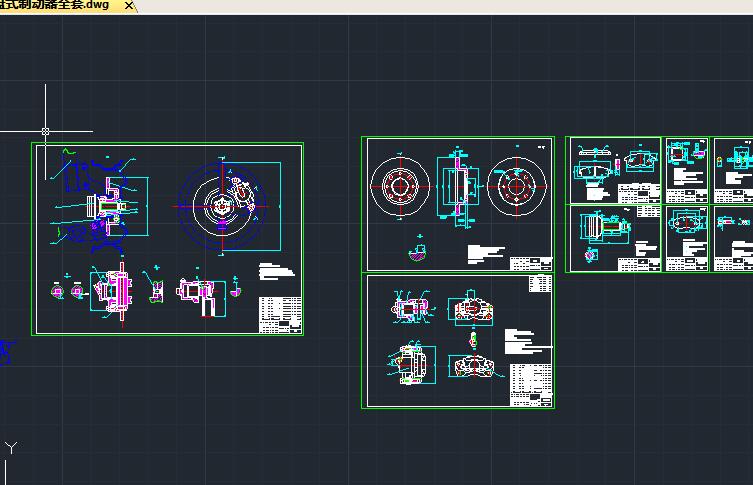Click the blue circular wheel front view
Viewport: 753px width, 485px height.
point(222,206)
